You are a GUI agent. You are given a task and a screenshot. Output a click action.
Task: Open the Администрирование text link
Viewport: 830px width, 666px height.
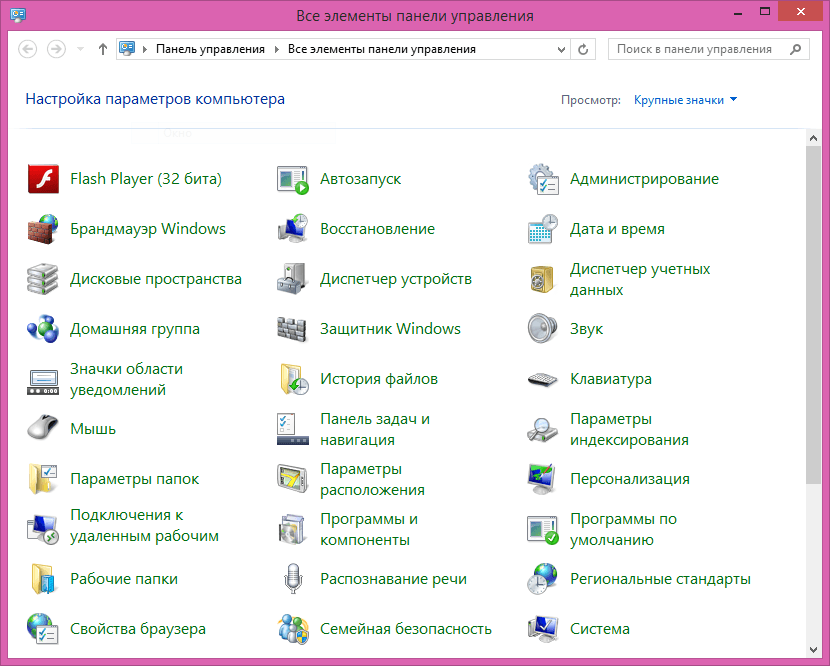click(644, 179)
